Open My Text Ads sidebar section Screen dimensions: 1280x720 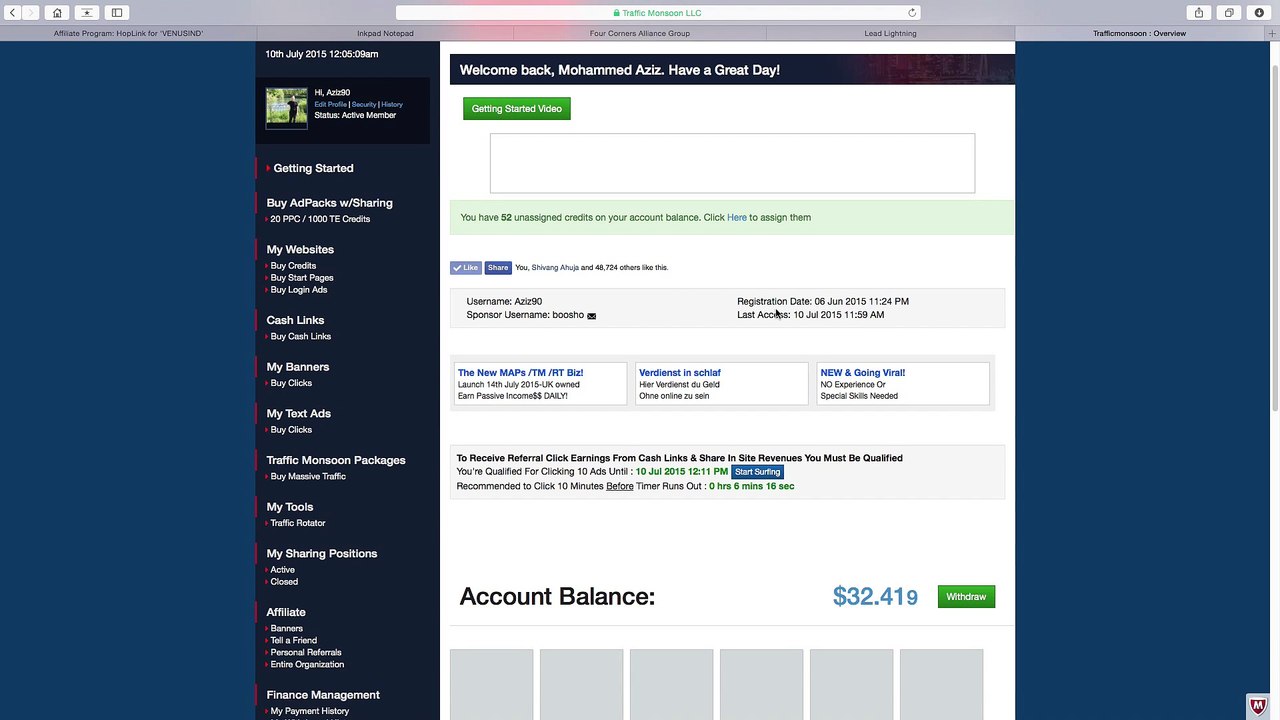pyautogui.click(x=298, y=414)
